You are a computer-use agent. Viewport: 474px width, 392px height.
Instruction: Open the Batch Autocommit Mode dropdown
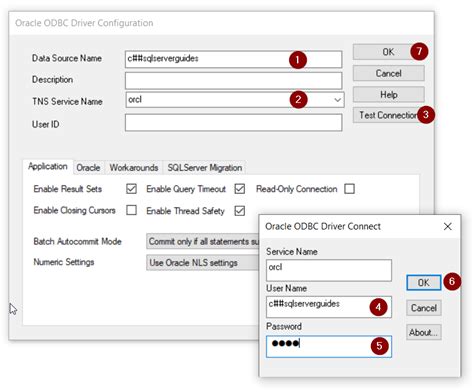tap(203, 241)
